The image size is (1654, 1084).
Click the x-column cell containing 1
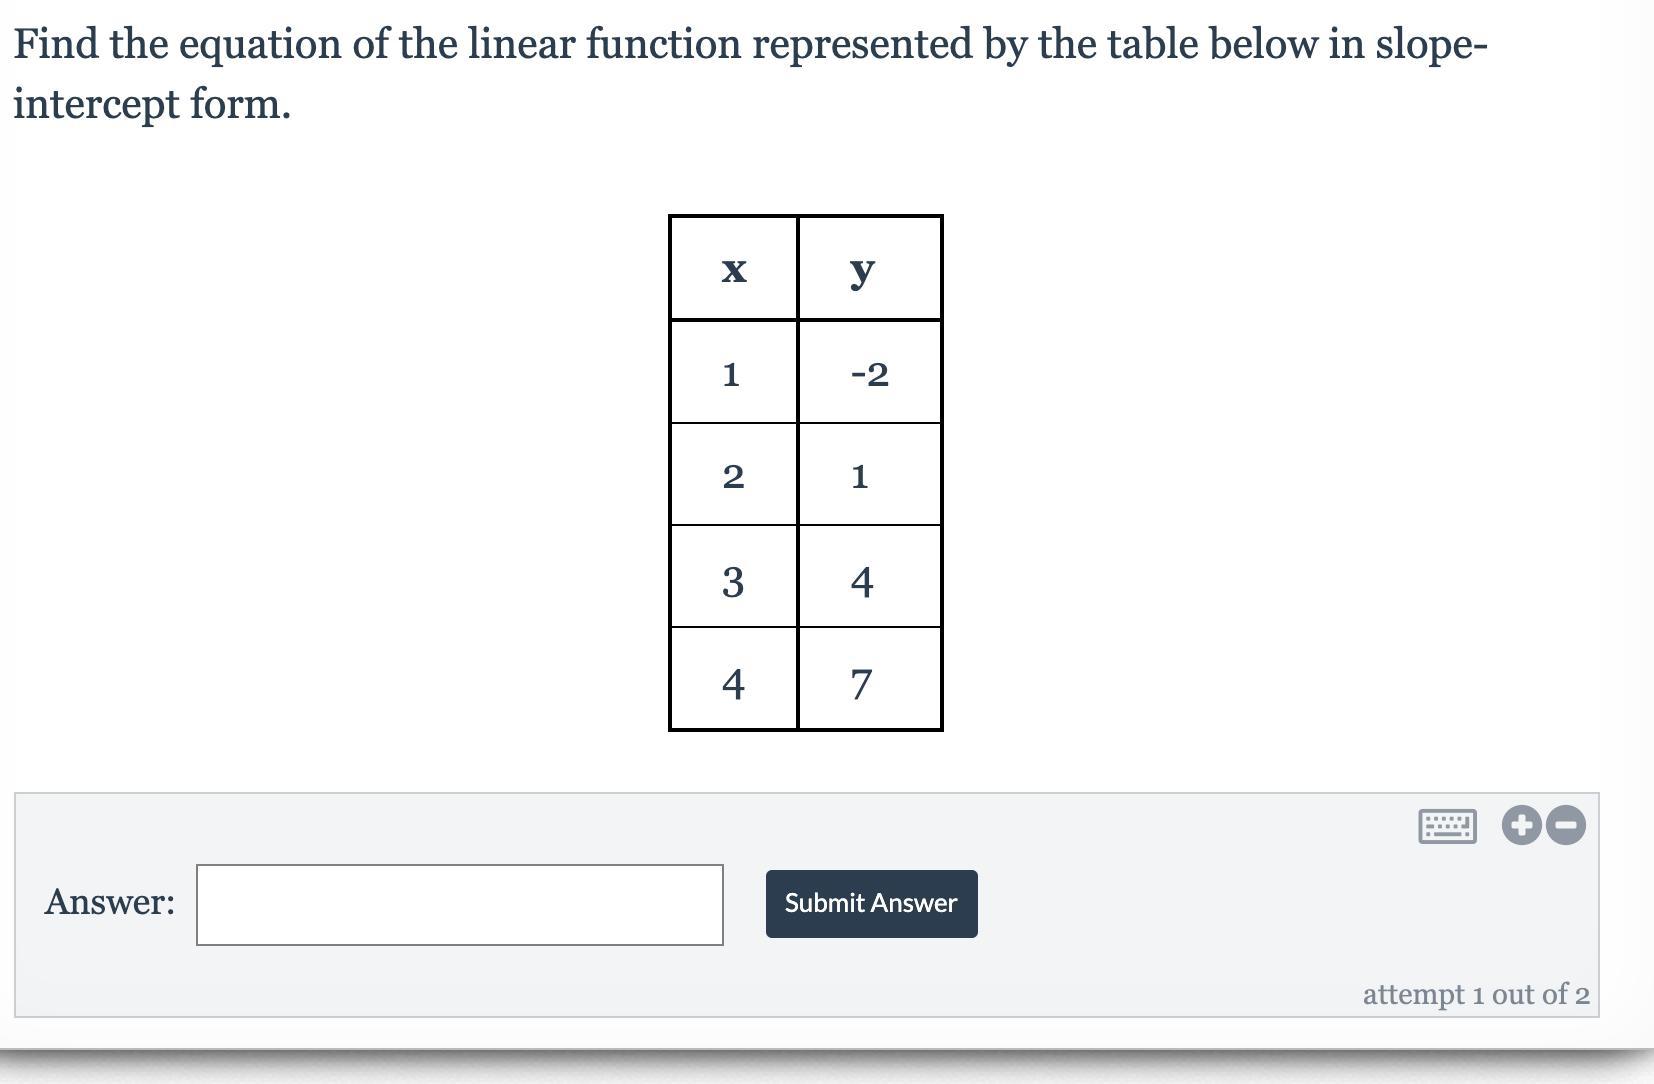(x=733, y=373)
